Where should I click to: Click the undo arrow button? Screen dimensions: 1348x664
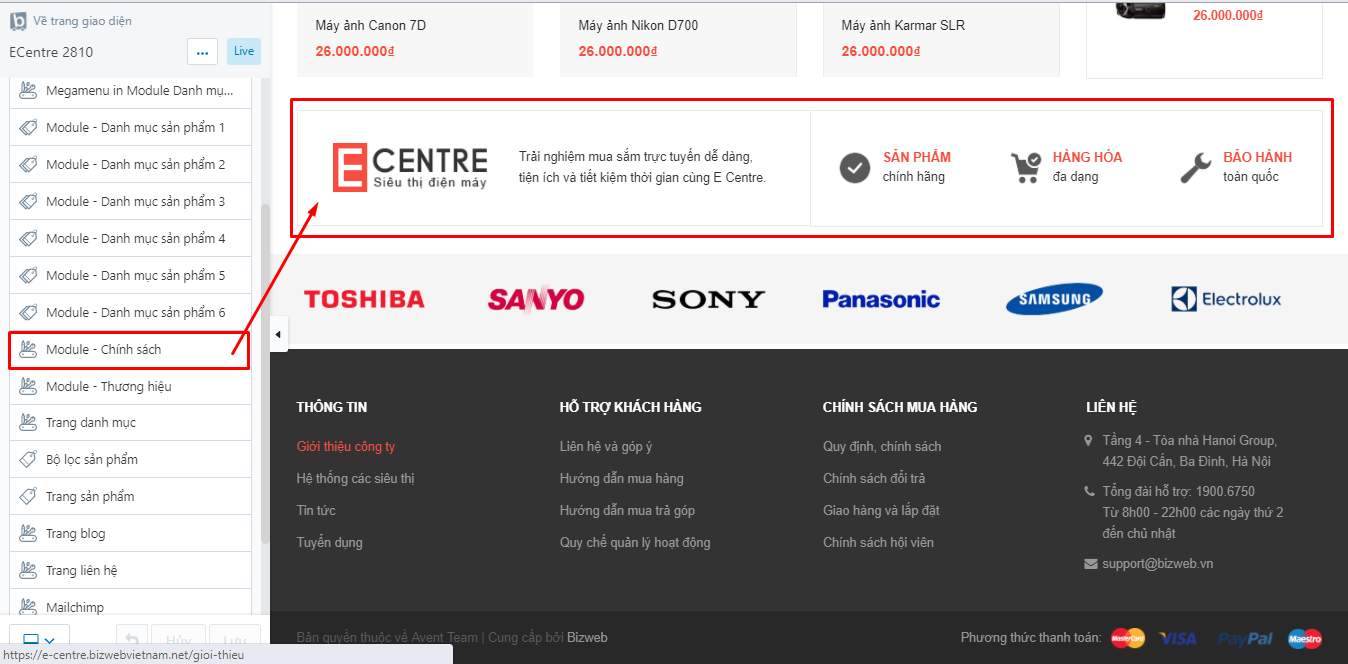pos(134,640)
